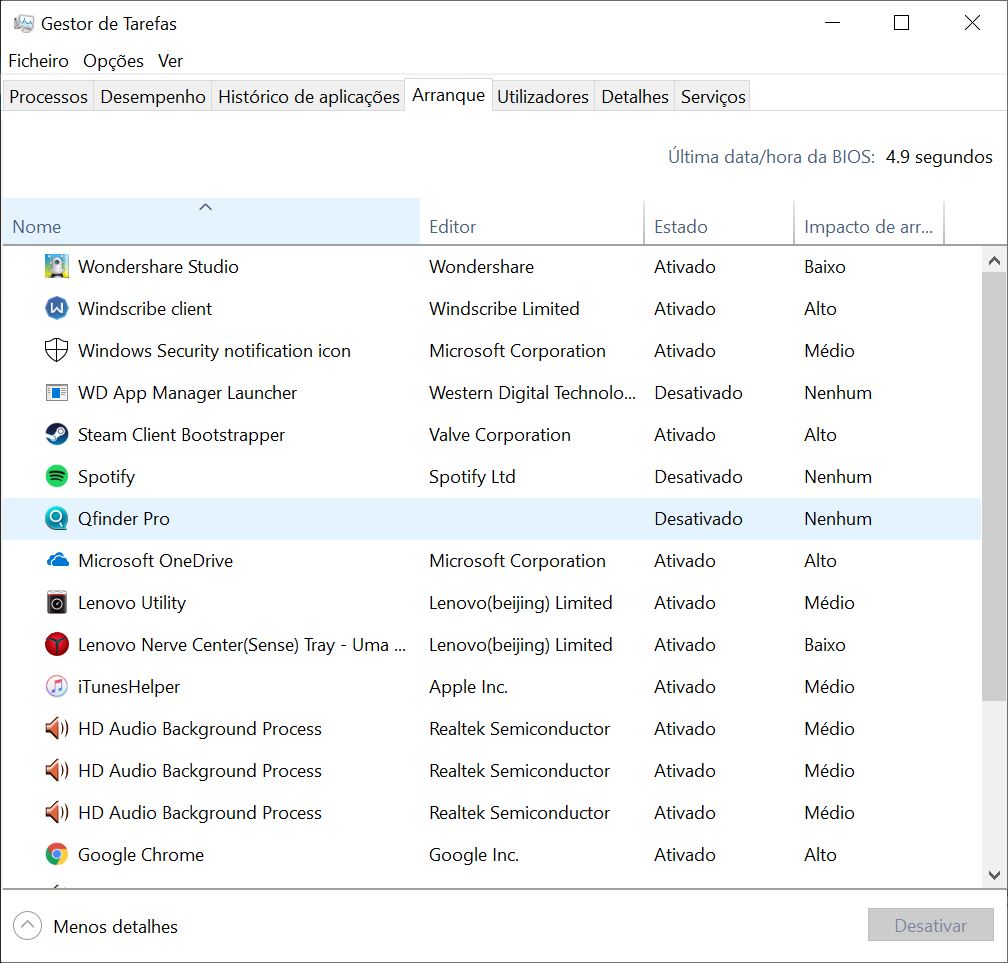Image resolution: width=1008 pixels, height=963 pixels.
Task: Click Google Inc. publisher cell
Action: click(473, 855)
